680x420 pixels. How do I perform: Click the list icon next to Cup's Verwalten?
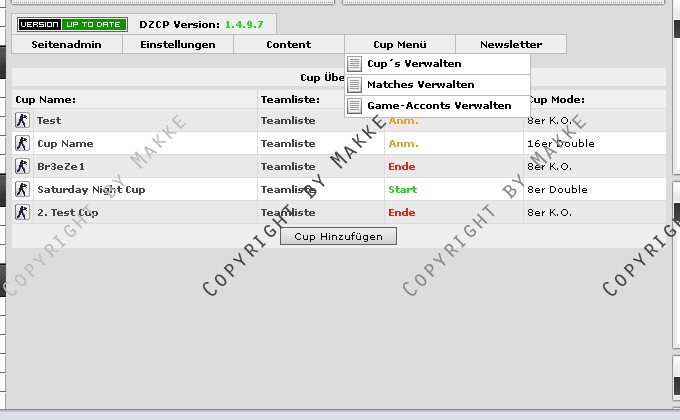click(354, 64)
